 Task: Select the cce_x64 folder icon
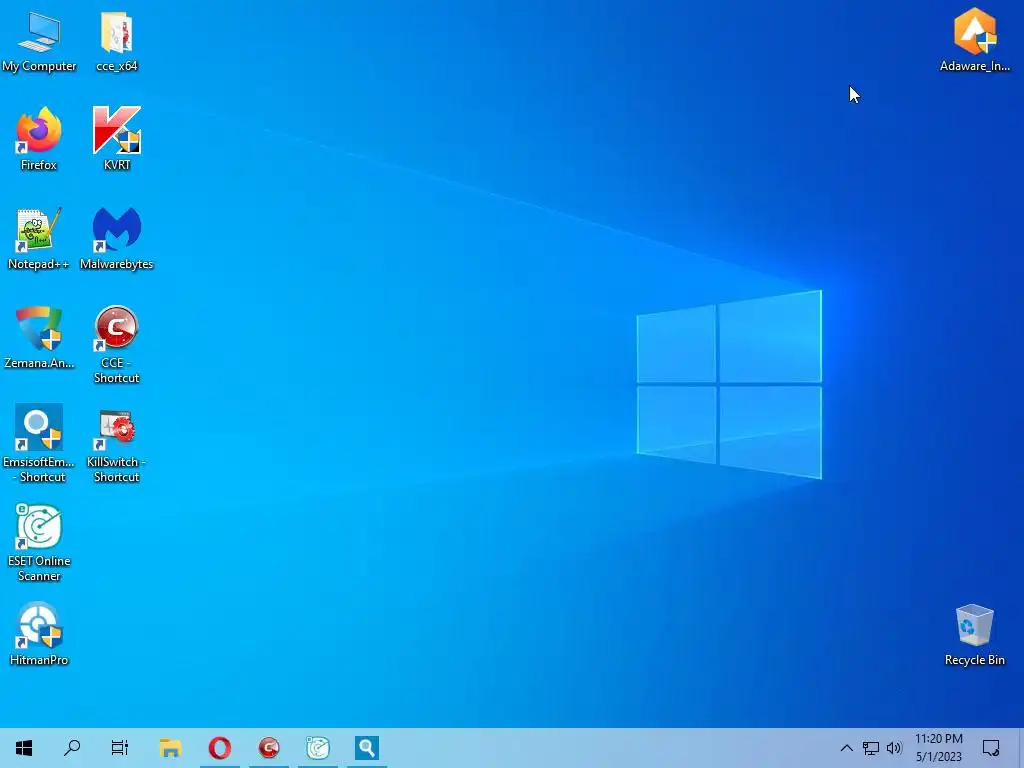click(116, 40)
